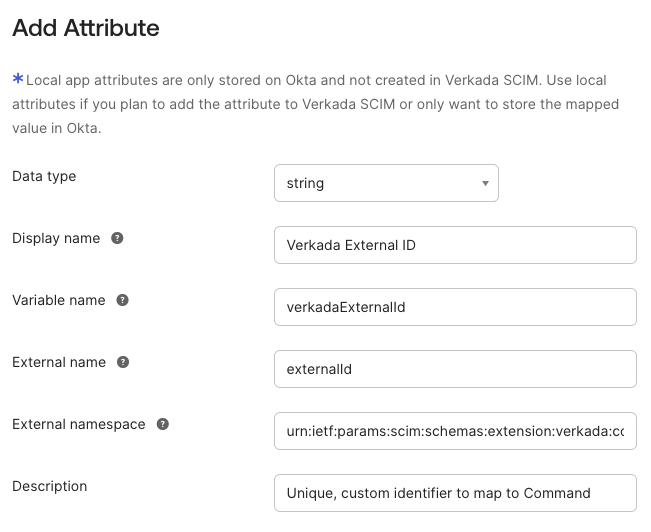The width and height of the screenshot is (651, 532).
Task: Click the help icon beside Display name
Action: [117, 239]
